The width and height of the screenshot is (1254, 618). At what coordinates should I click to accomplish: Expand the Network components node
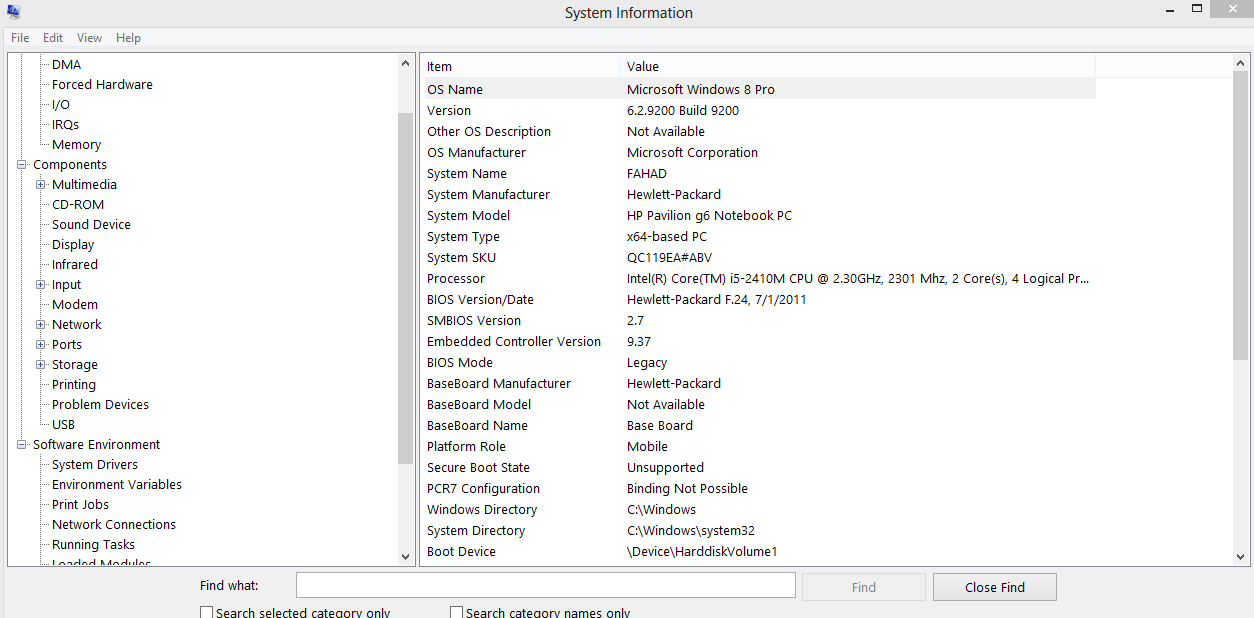click(41, 324)
